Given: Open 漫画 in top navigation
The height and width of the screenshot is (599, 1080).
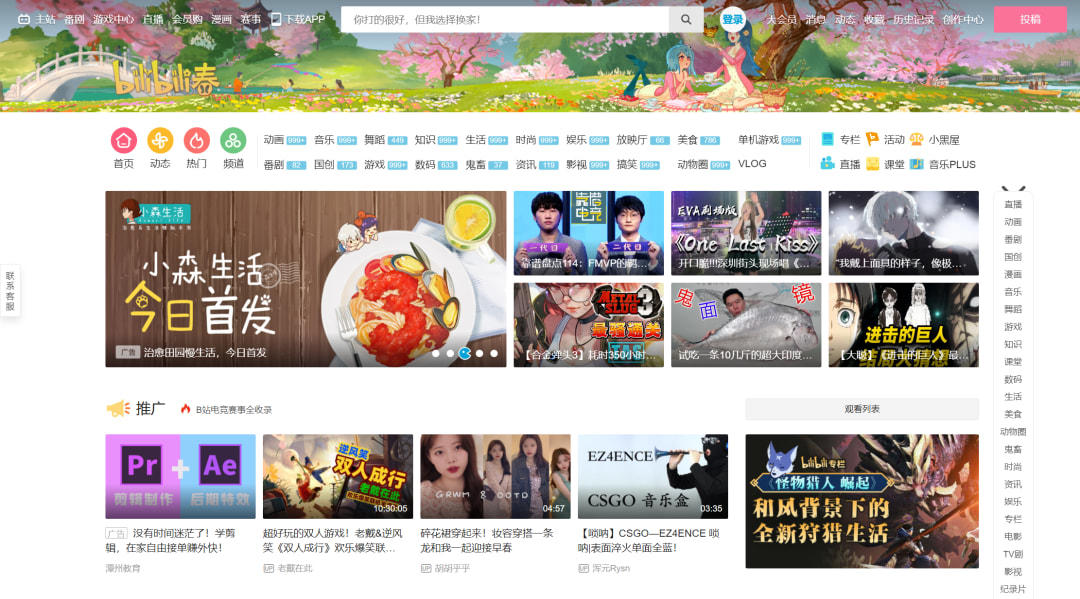Looking at the screenshot, I should pos(221,19).
